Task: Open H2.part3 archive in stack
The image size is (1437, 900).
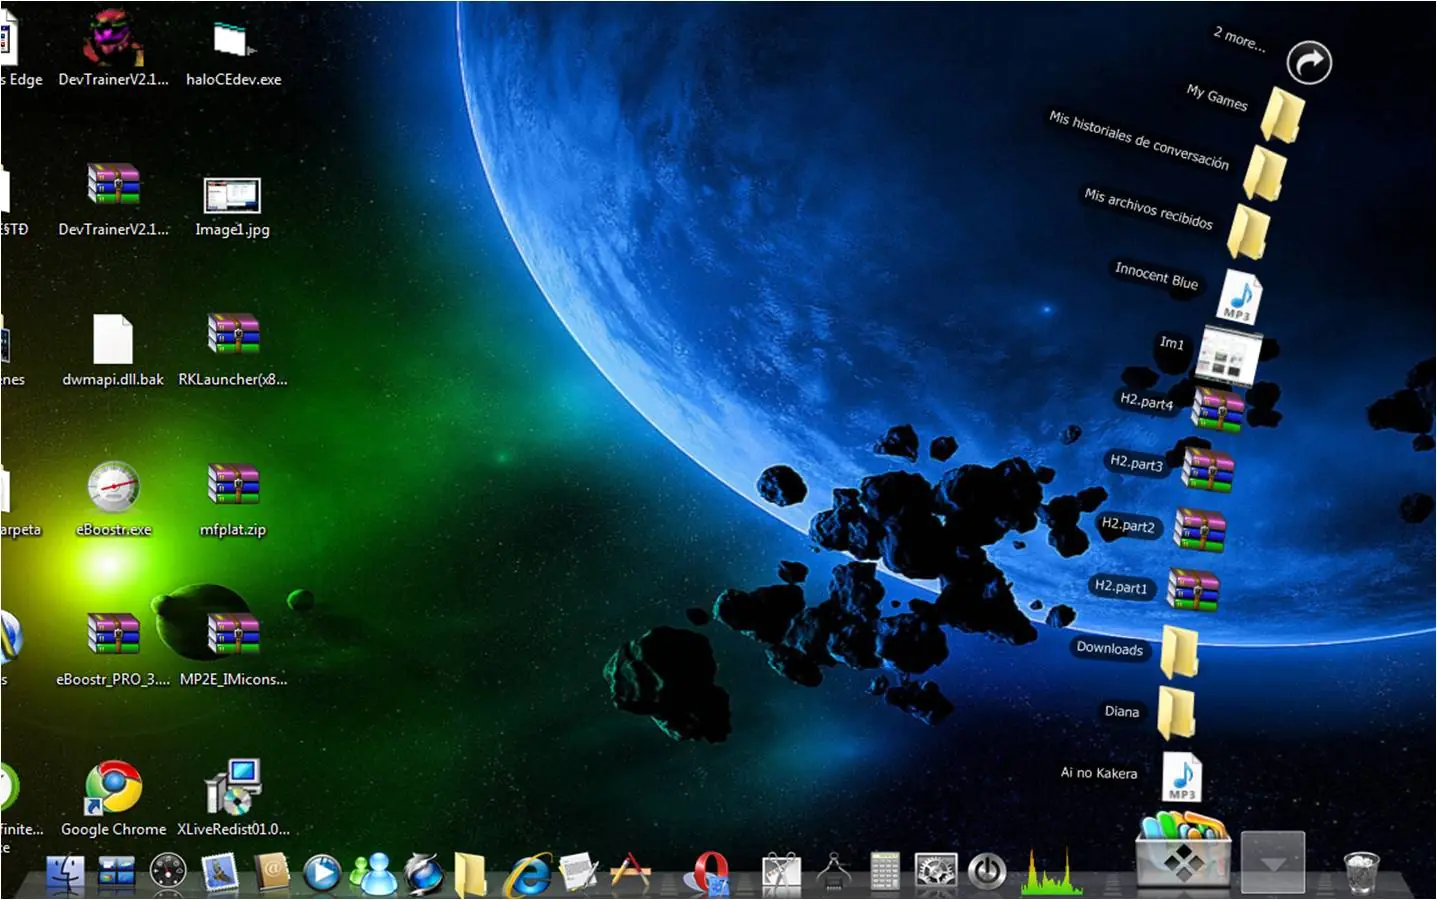Action: [x=1208, y=470]
